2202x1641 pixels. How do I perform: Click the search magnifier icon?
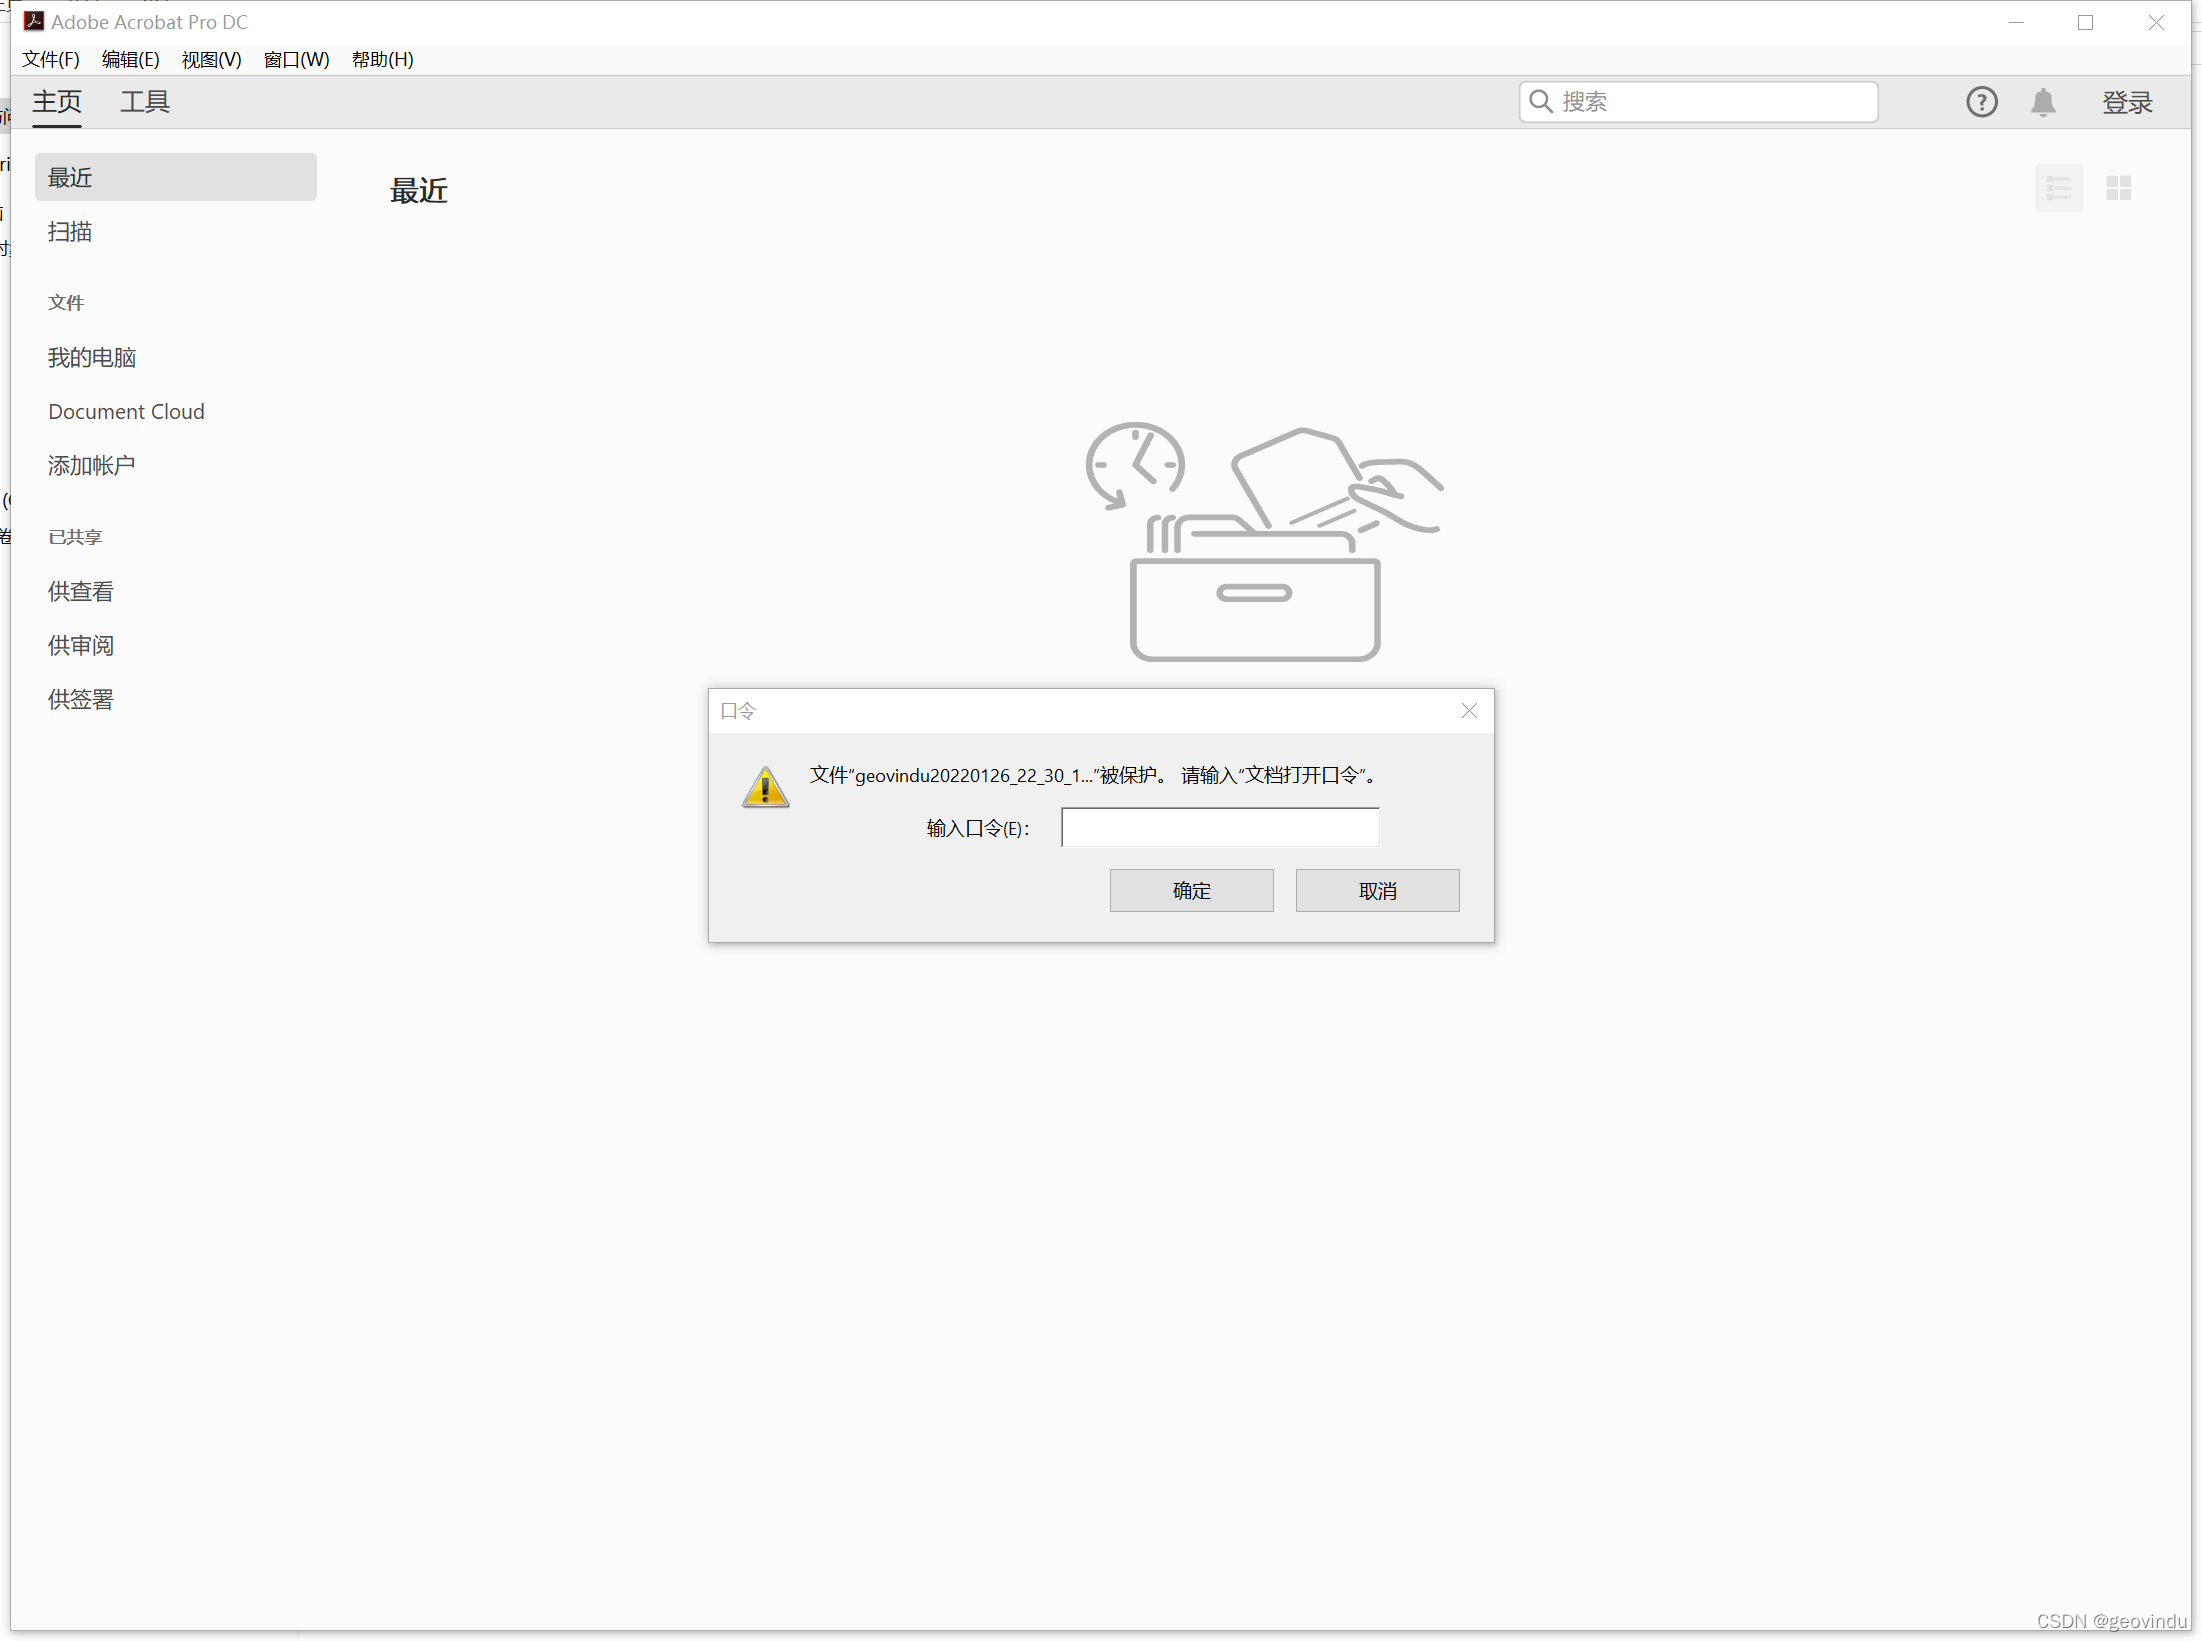1541,102
